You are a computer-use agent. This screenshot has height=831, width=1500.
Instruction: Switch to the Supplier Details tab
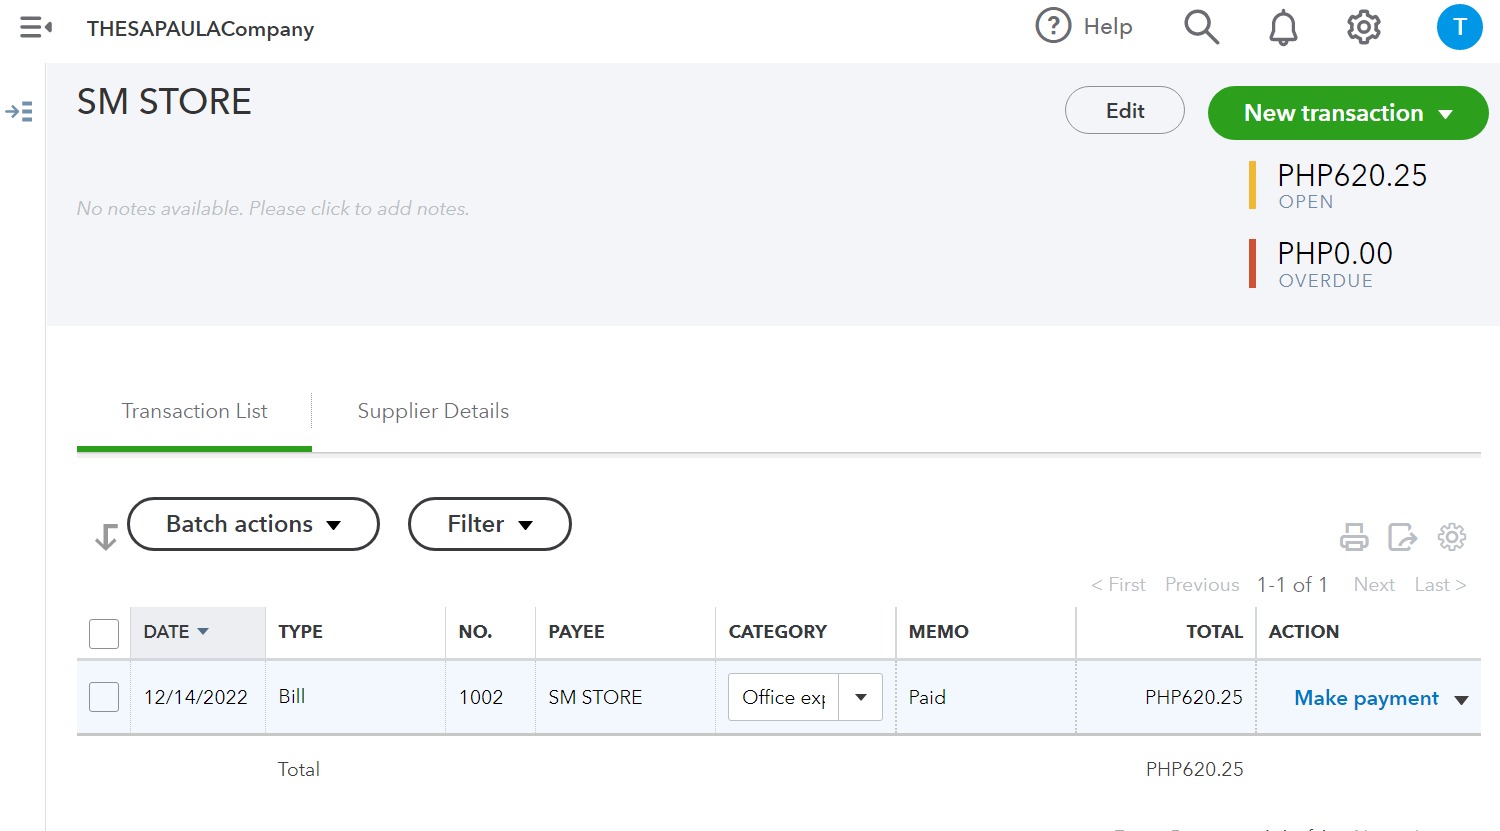coord(433,411)
